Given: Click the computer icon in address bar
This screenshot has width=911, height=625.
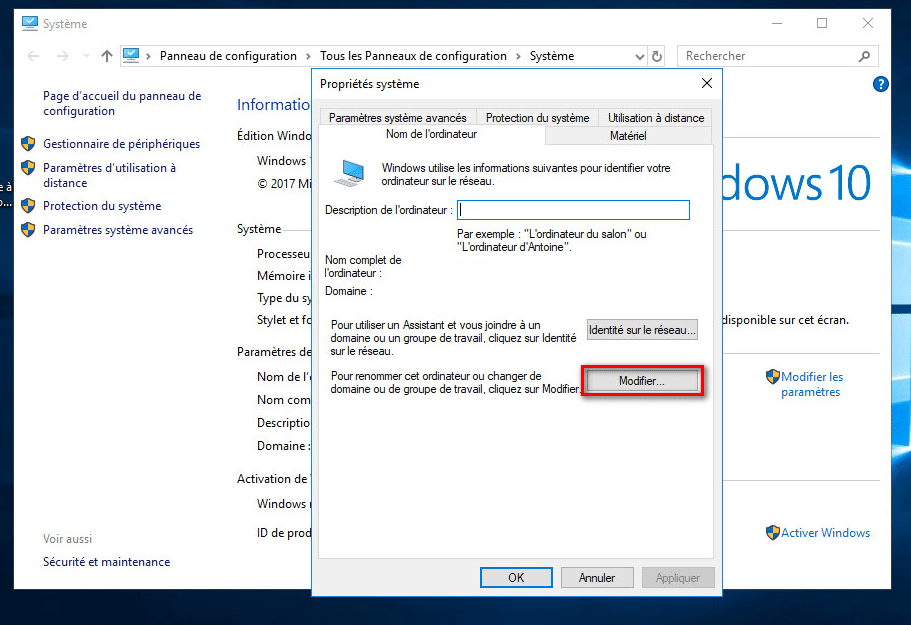Looking at the screenshot, I should click(x=131, y=56).
